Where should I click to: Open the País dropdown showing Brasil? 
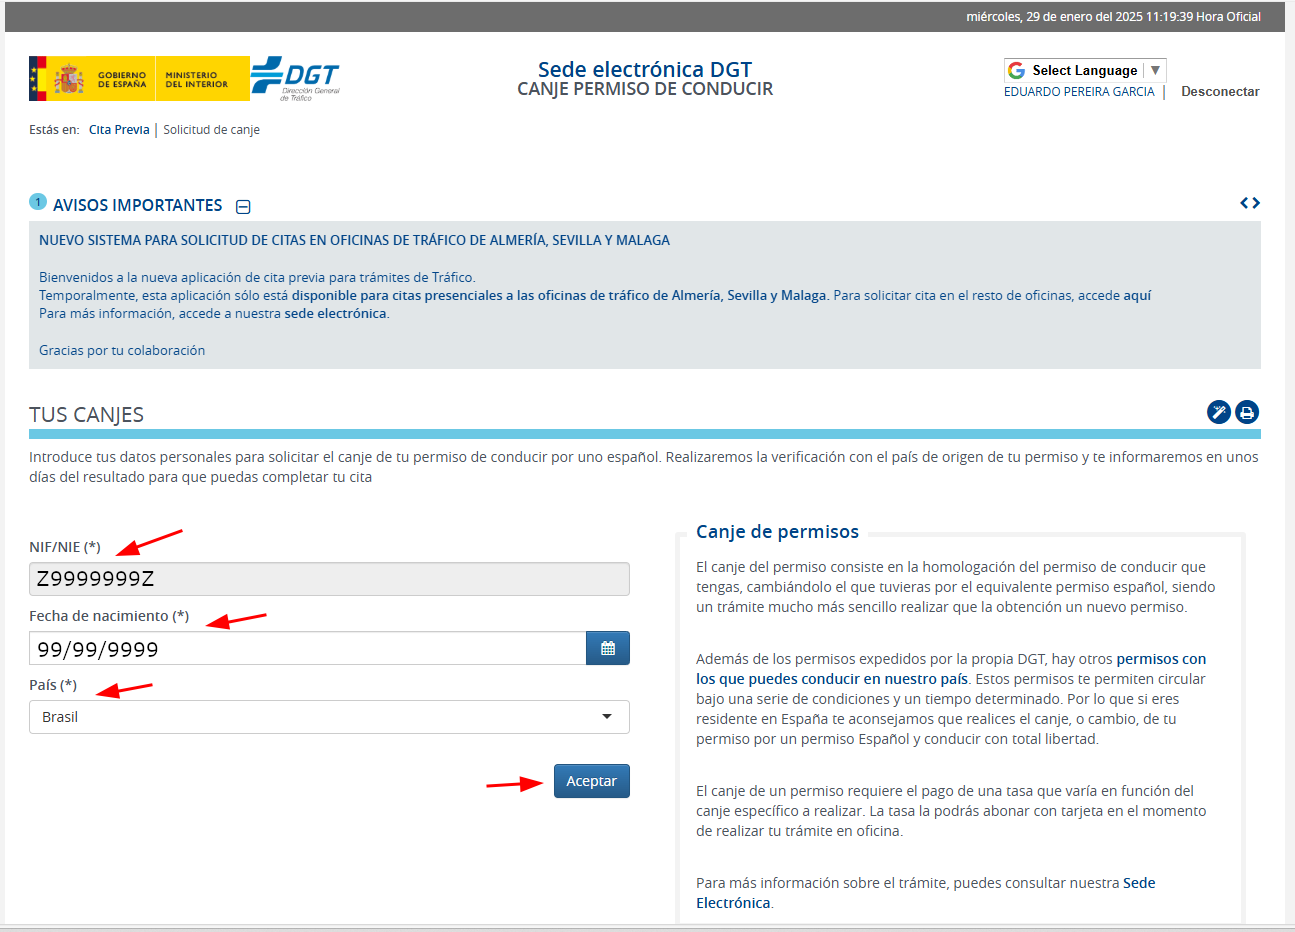coord(329,717)
